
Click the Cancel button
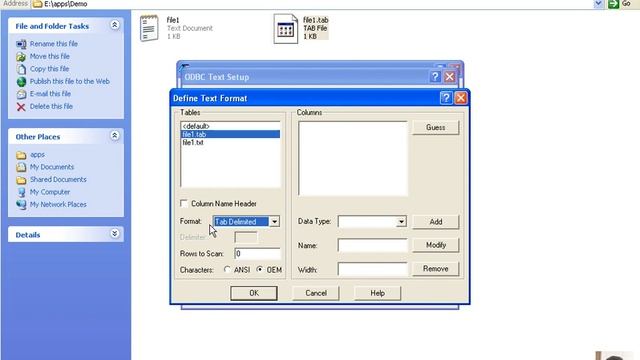point(316,293)
